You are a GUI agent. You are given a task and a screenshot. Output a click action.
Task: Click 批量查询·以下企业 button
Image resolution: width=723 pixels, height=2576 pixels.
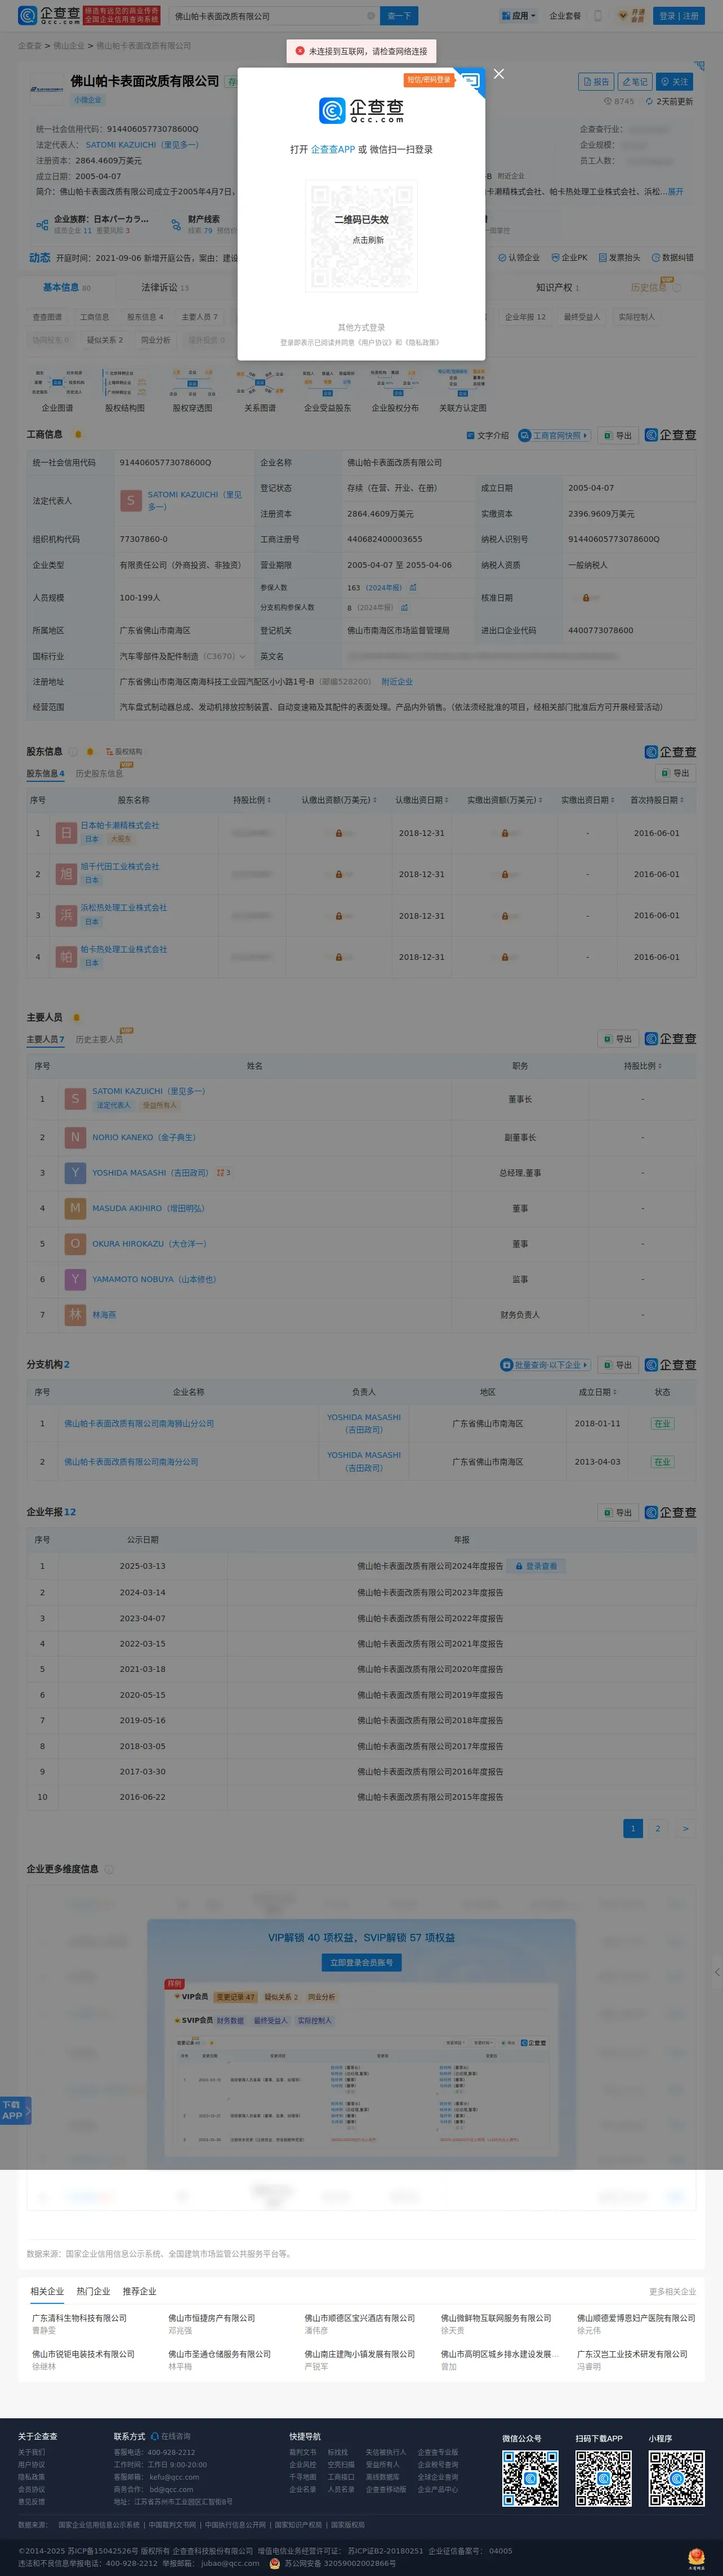pos(545,1366)
